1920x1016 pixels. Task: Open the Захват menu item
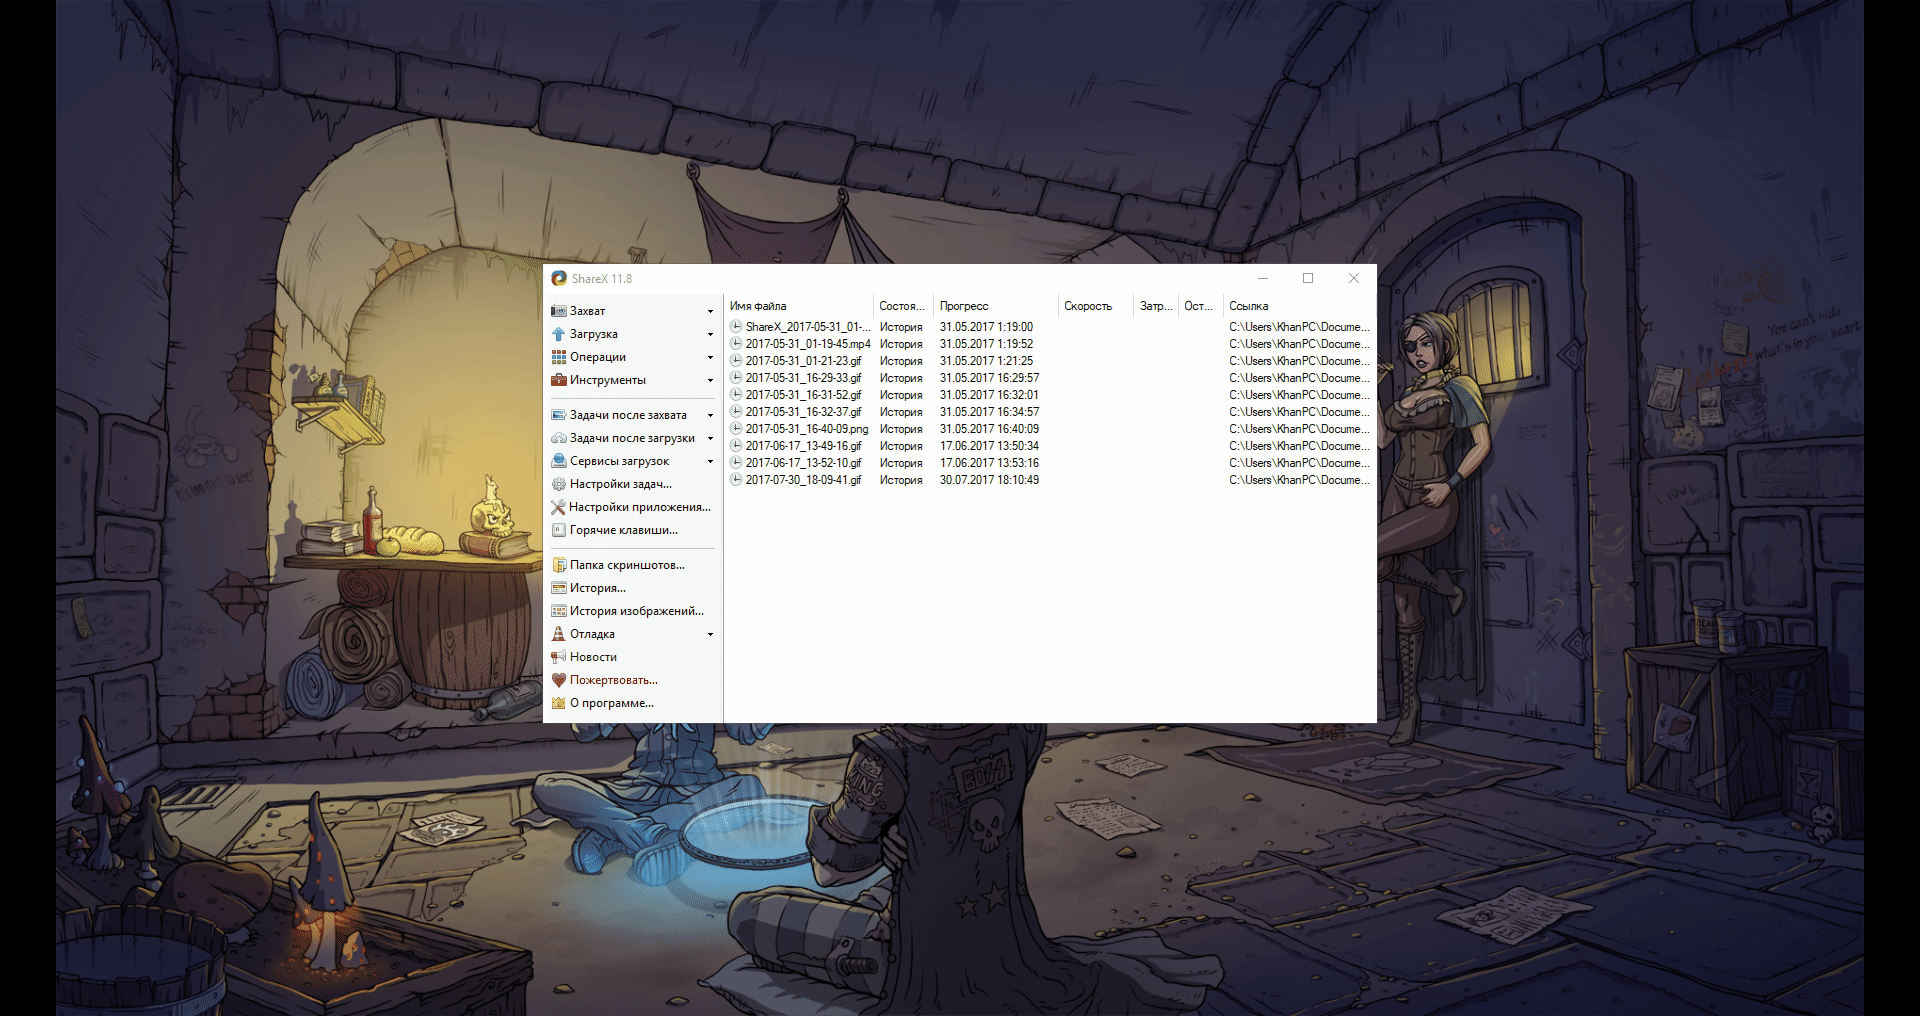[632, 311]
